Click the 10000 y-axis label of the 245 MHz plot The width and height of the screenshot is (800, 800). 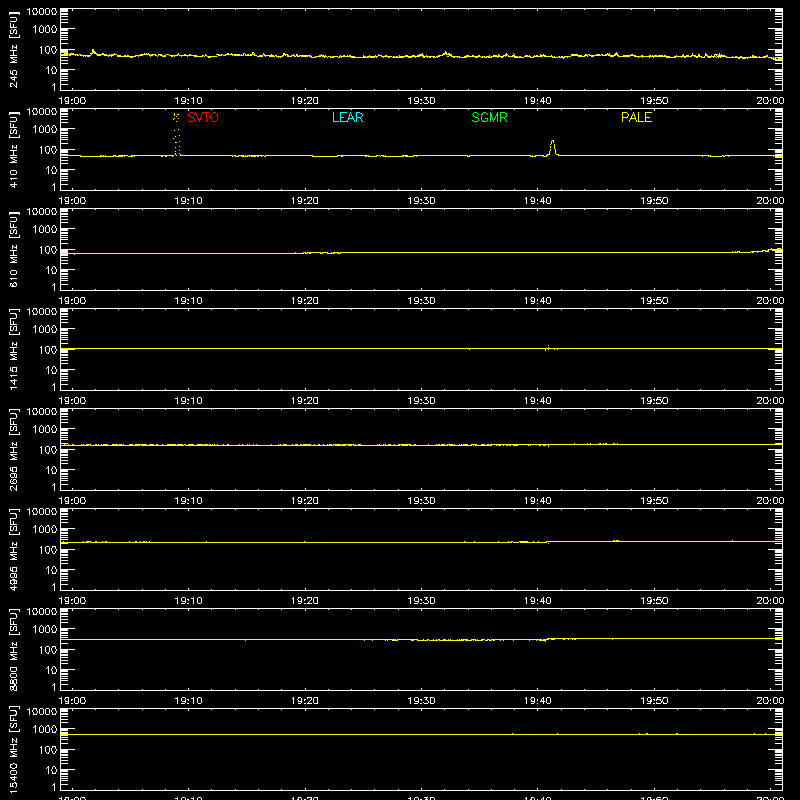point(42,12)
